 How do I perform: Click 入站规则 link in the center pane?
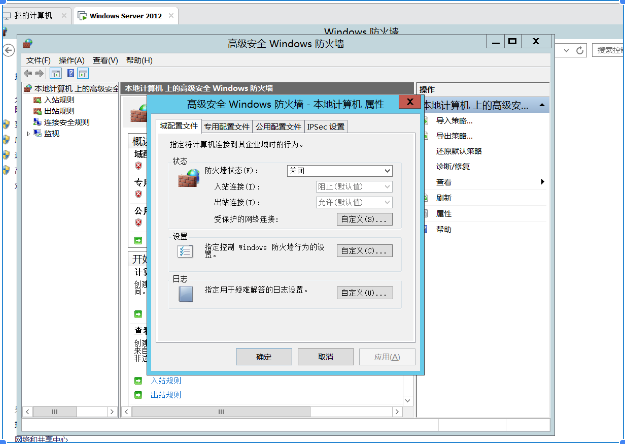166,381
